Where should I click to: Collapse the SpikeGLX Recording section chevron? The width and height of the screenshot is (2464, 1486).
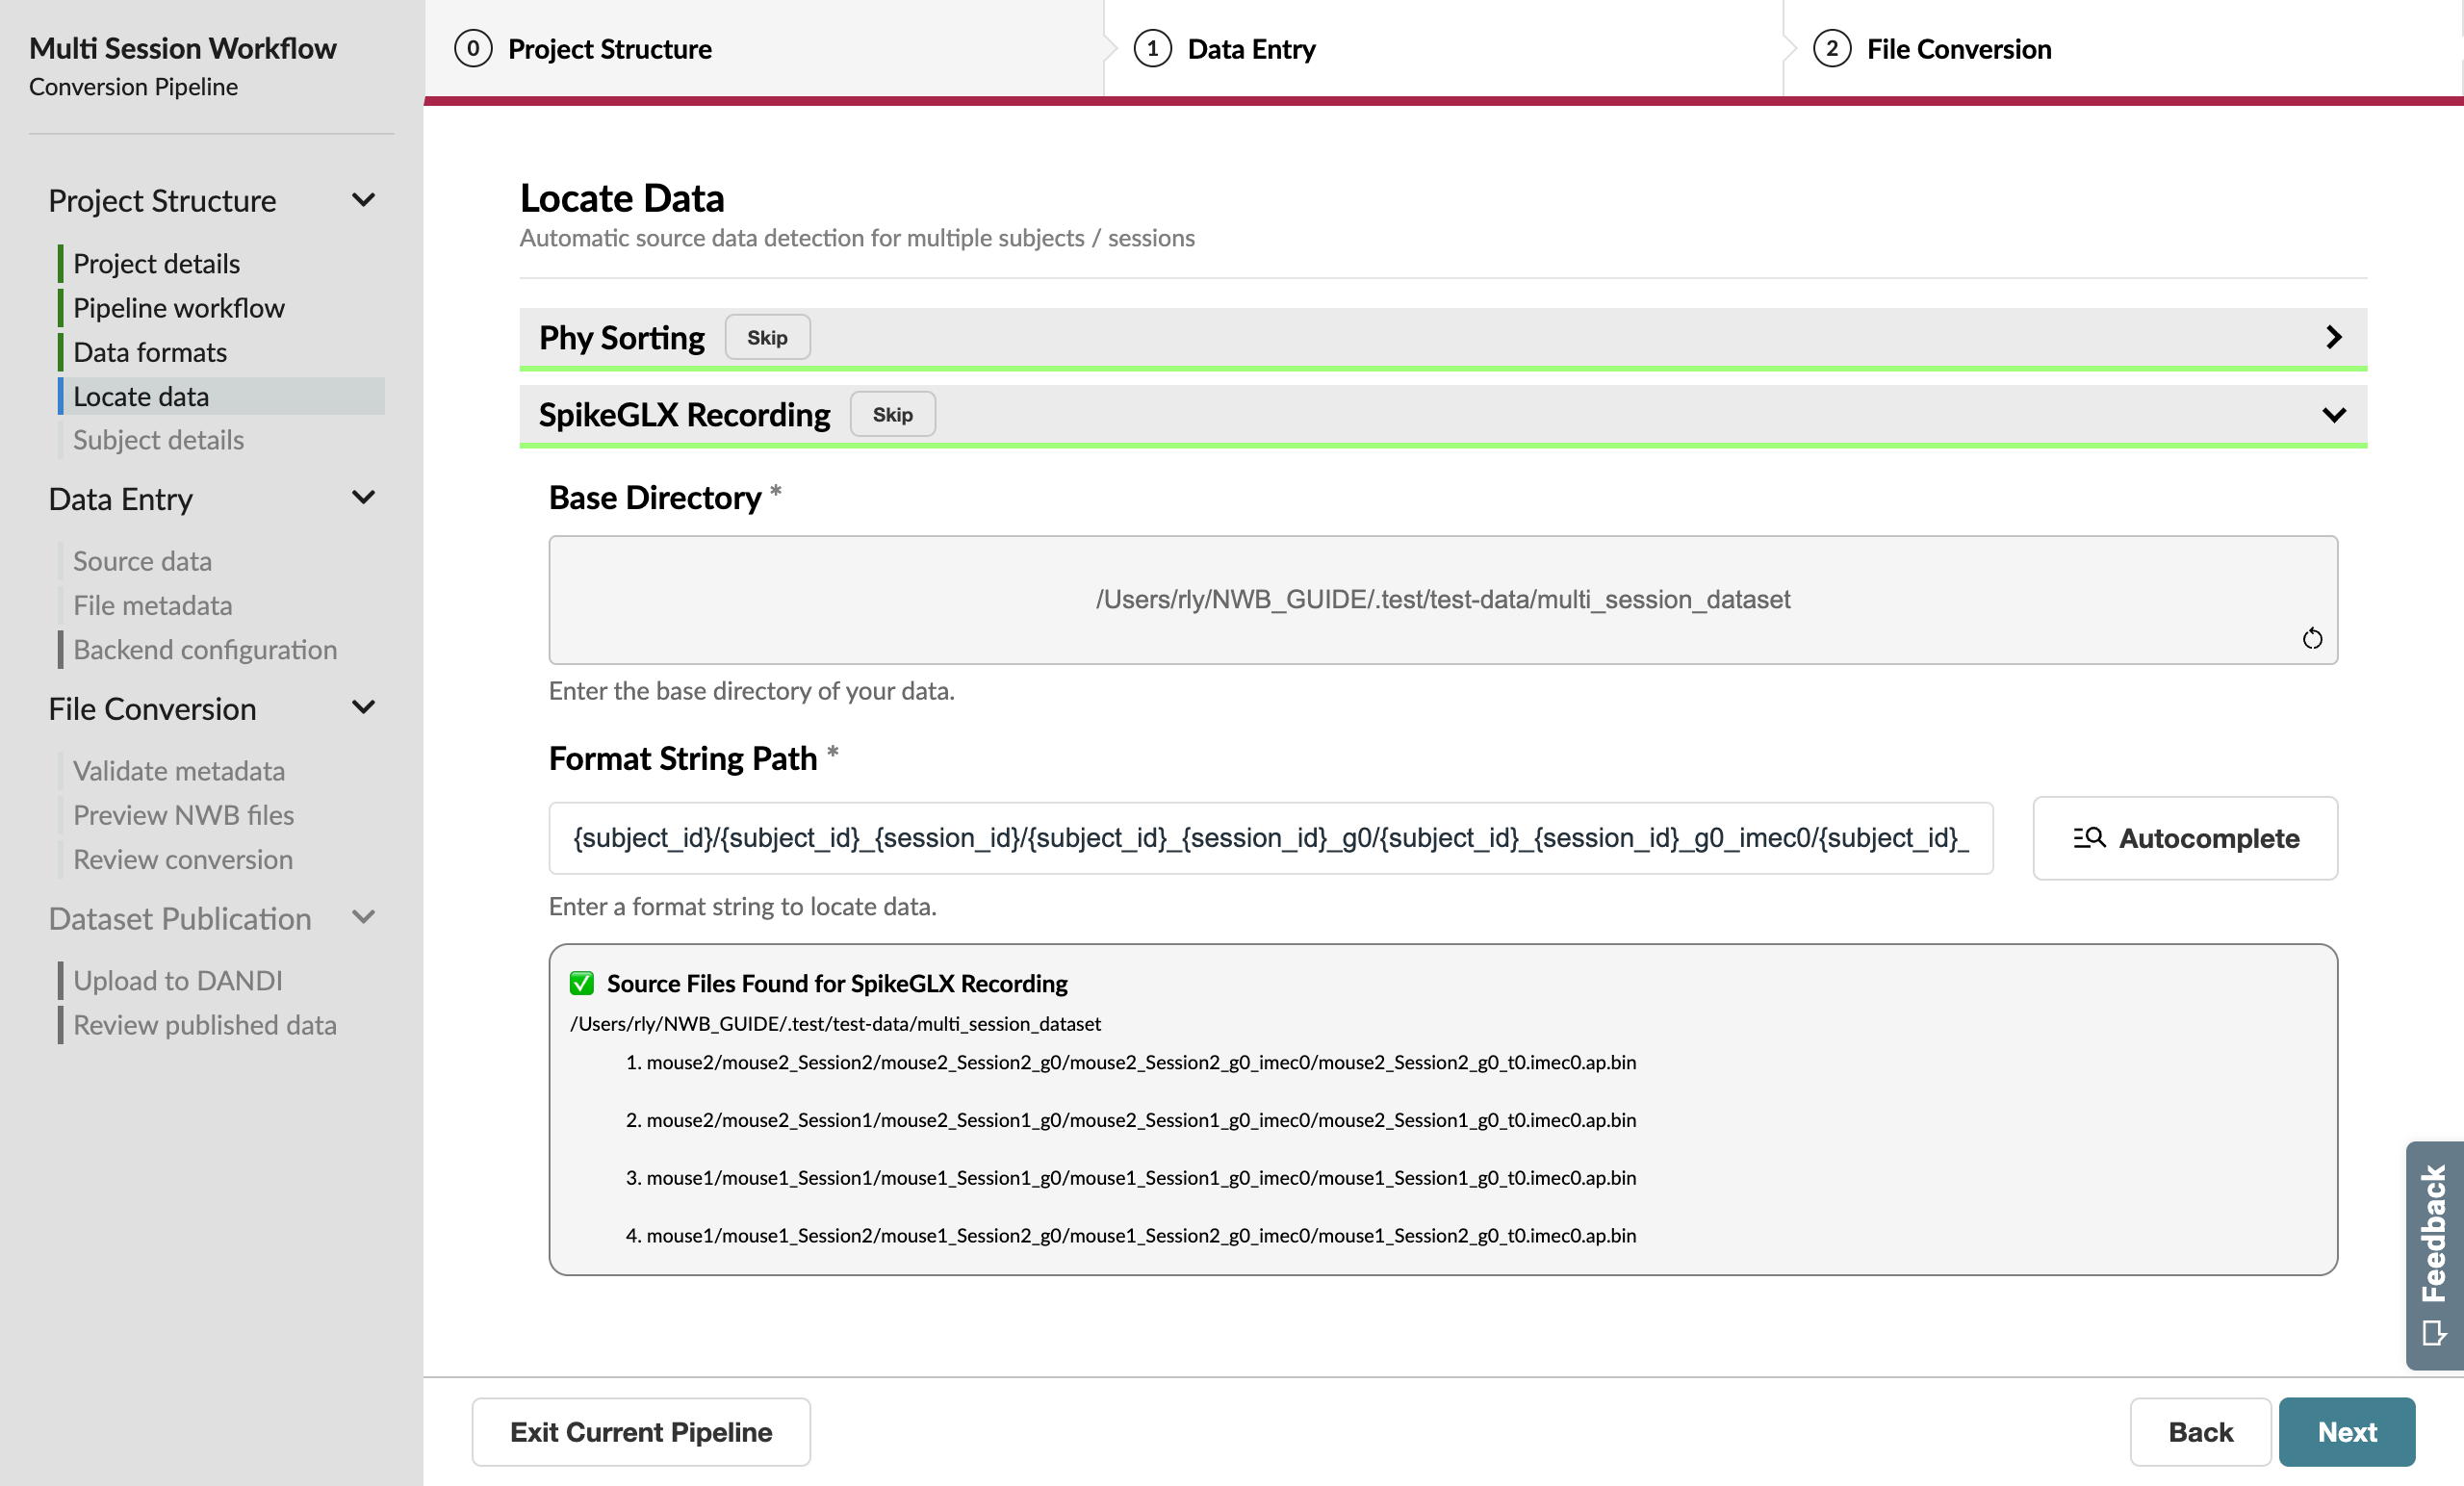coord(2334,414)
